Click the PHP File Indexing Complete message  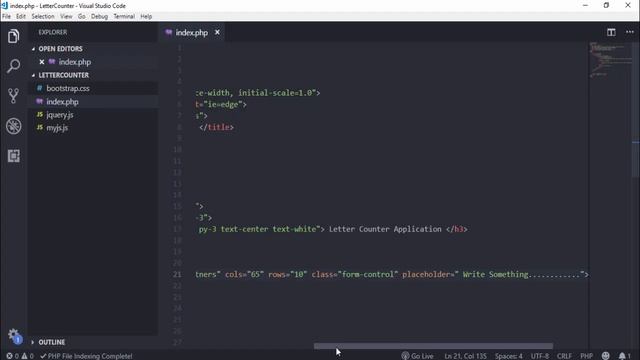point(86,356)
